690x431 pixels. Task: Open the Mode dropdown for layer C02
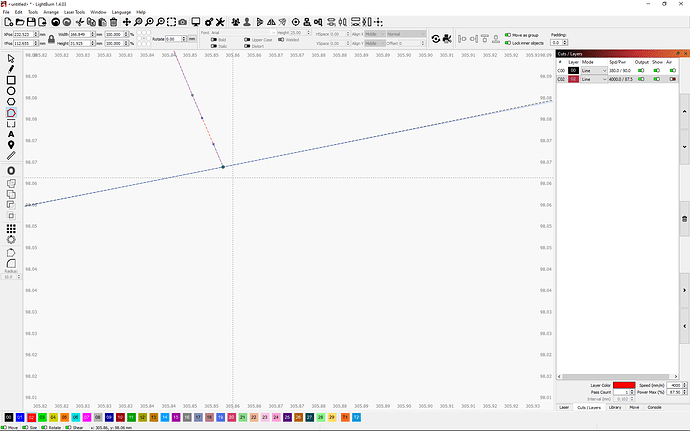coord(594,79)
